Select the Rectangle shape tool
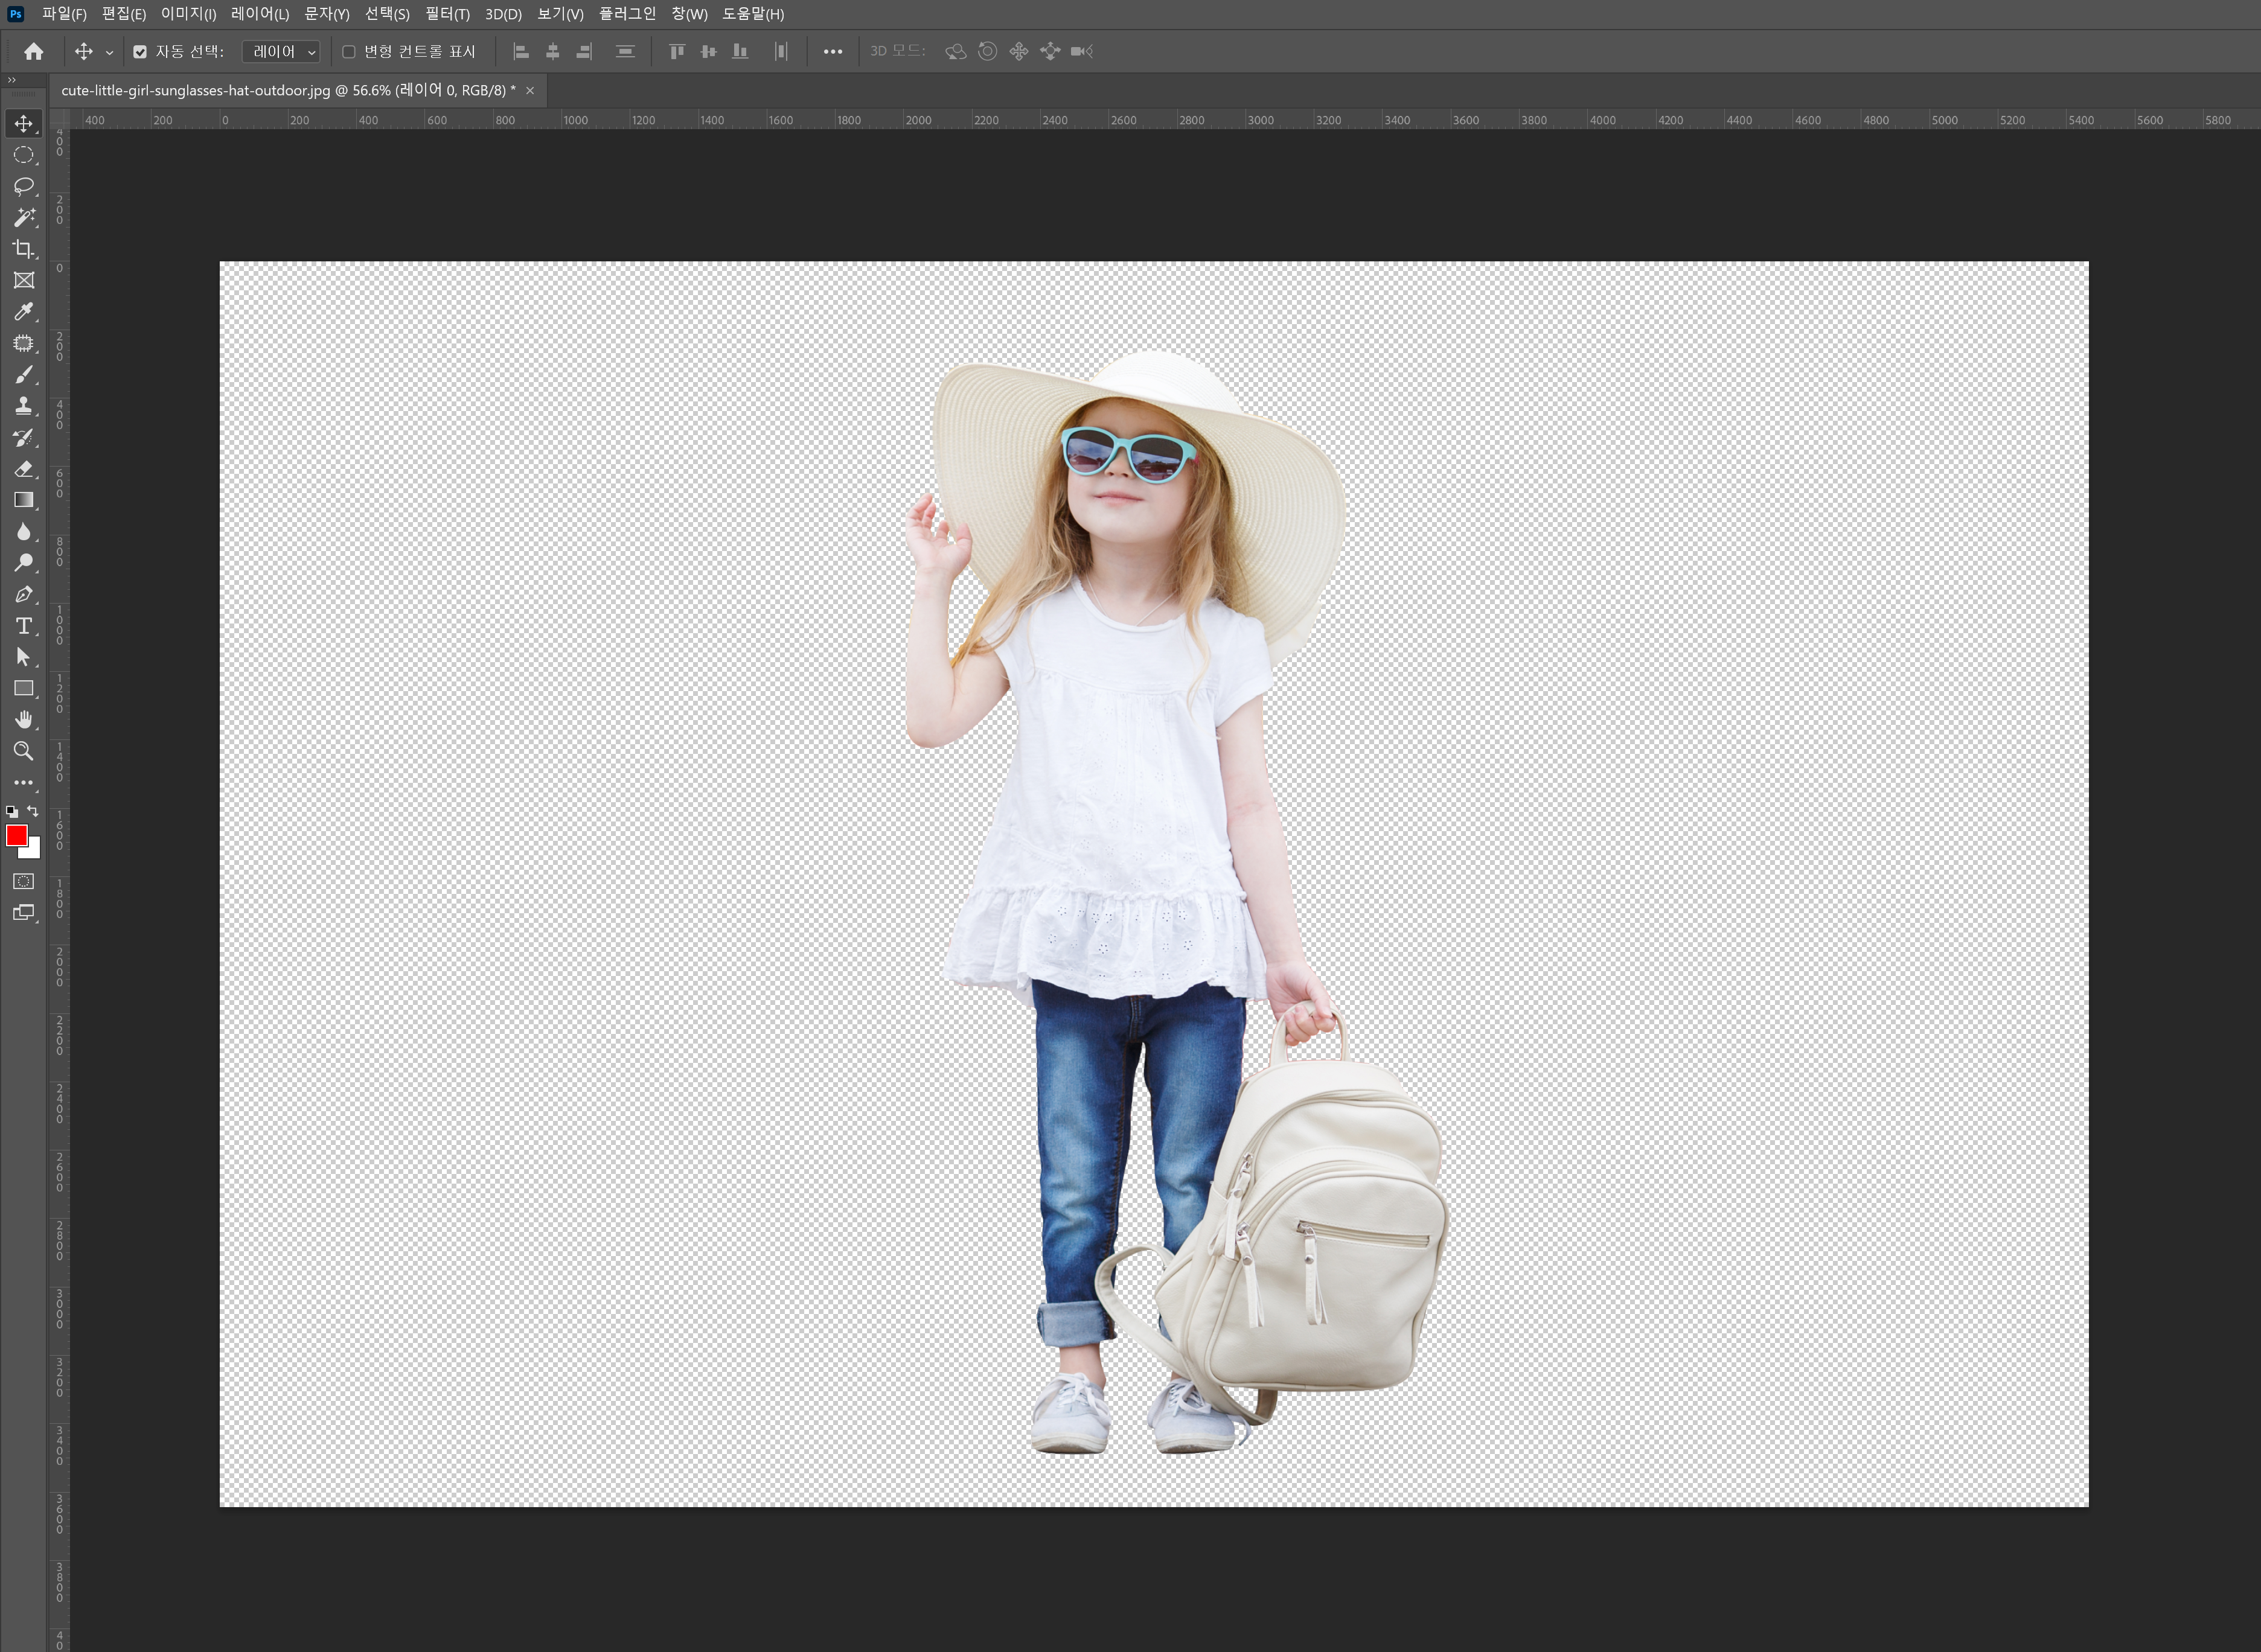2261x1652 pixels. pyautogui.click(x=24, y=689)
